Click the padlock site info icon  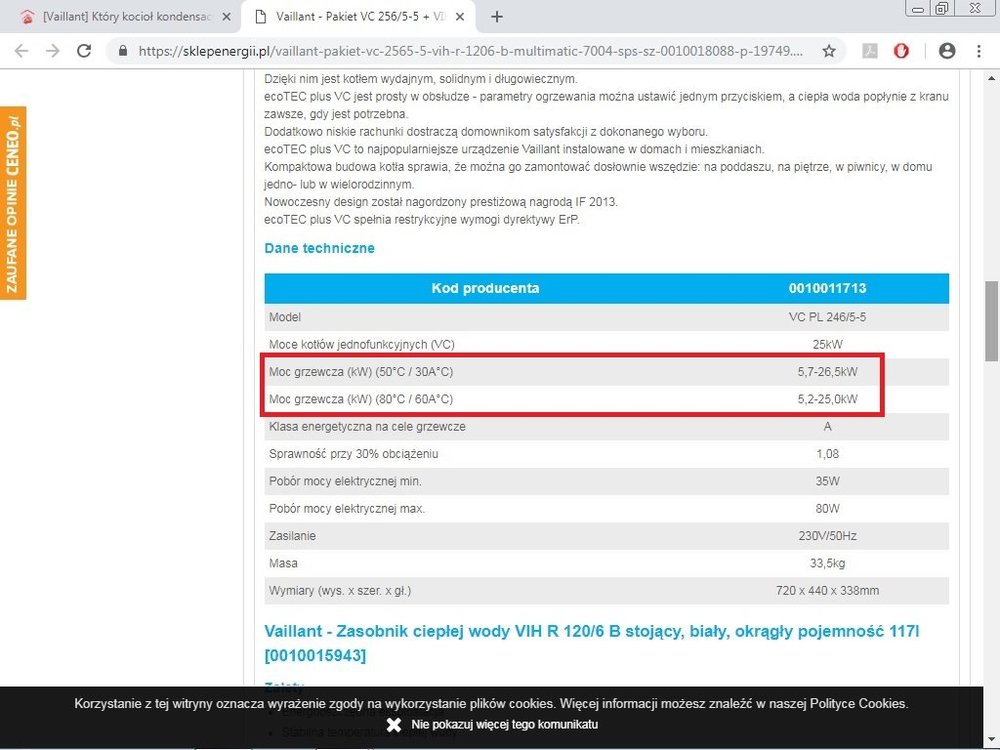(123, 51)
